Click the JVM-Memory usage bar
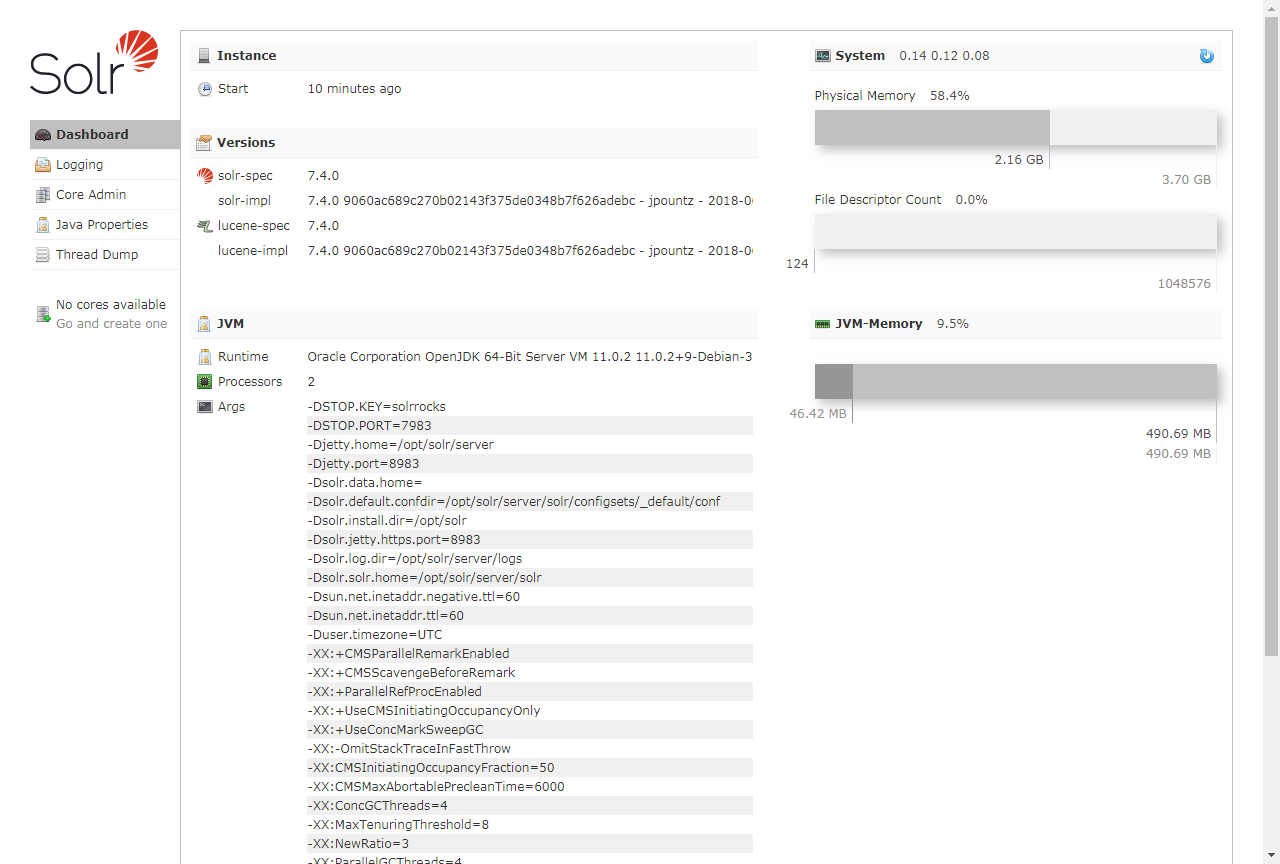Screen dimensions: 1280x864 1015,382
